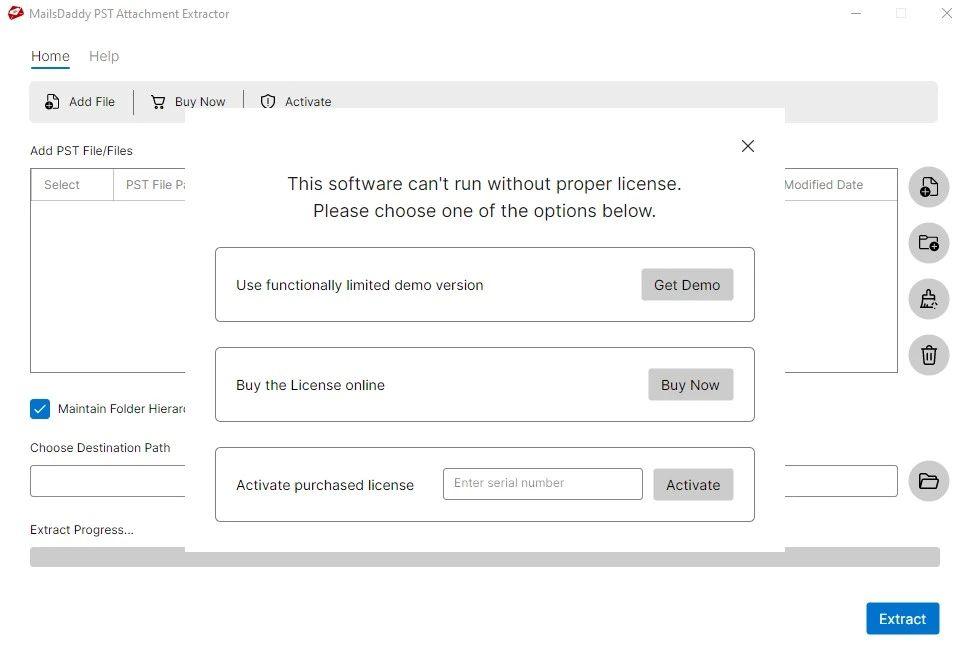This screenshot has height=654, width=970.
Task: Click the Activate button beside serial field
Action: (693, 484)
